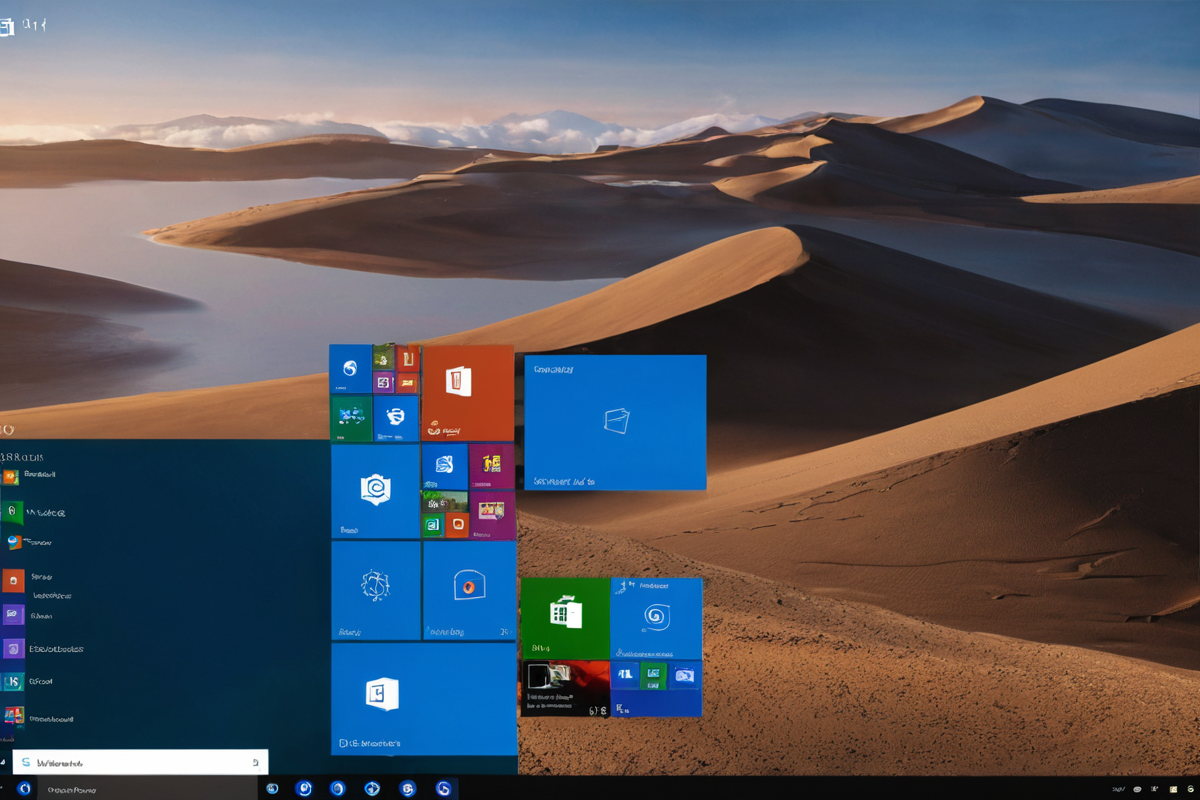Open the round blue-and-orange browser icon in the app list
This screenshot has height=800, width=1200.
tap(14, 542)
